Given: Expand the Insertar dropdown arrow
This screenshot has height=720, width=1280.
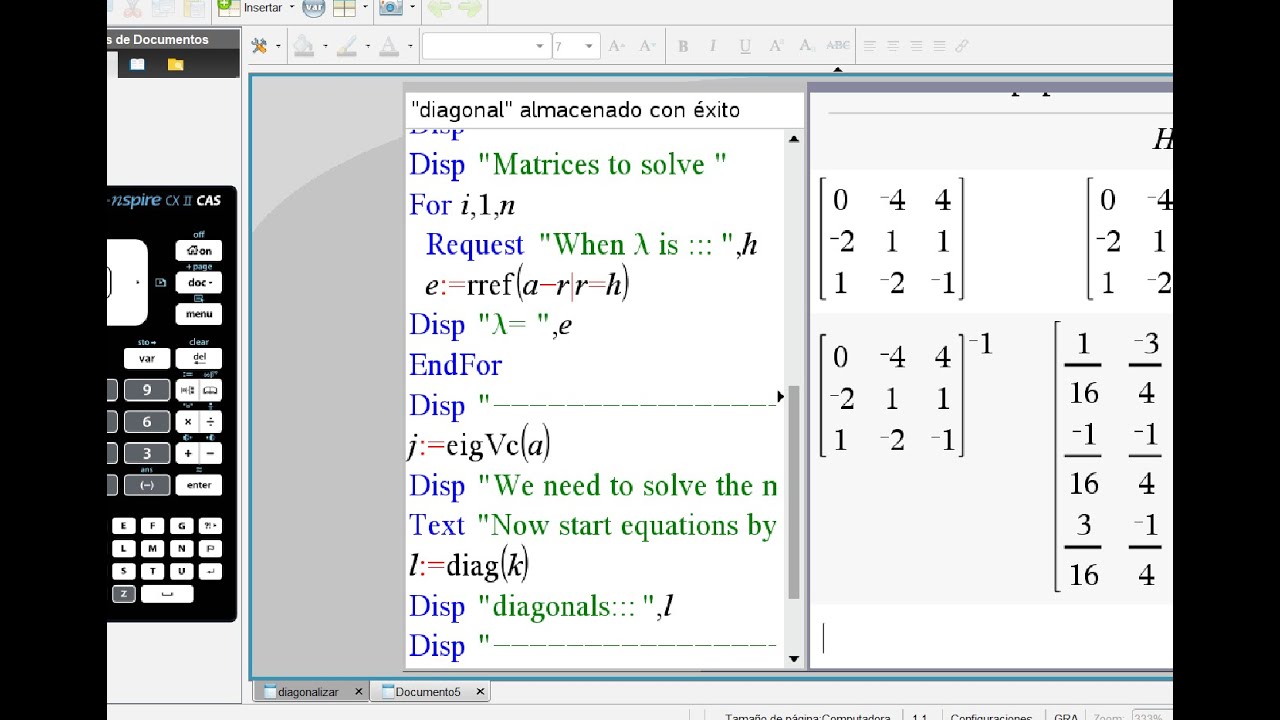Looking at the screenshot, I should (x=292, y=7).
